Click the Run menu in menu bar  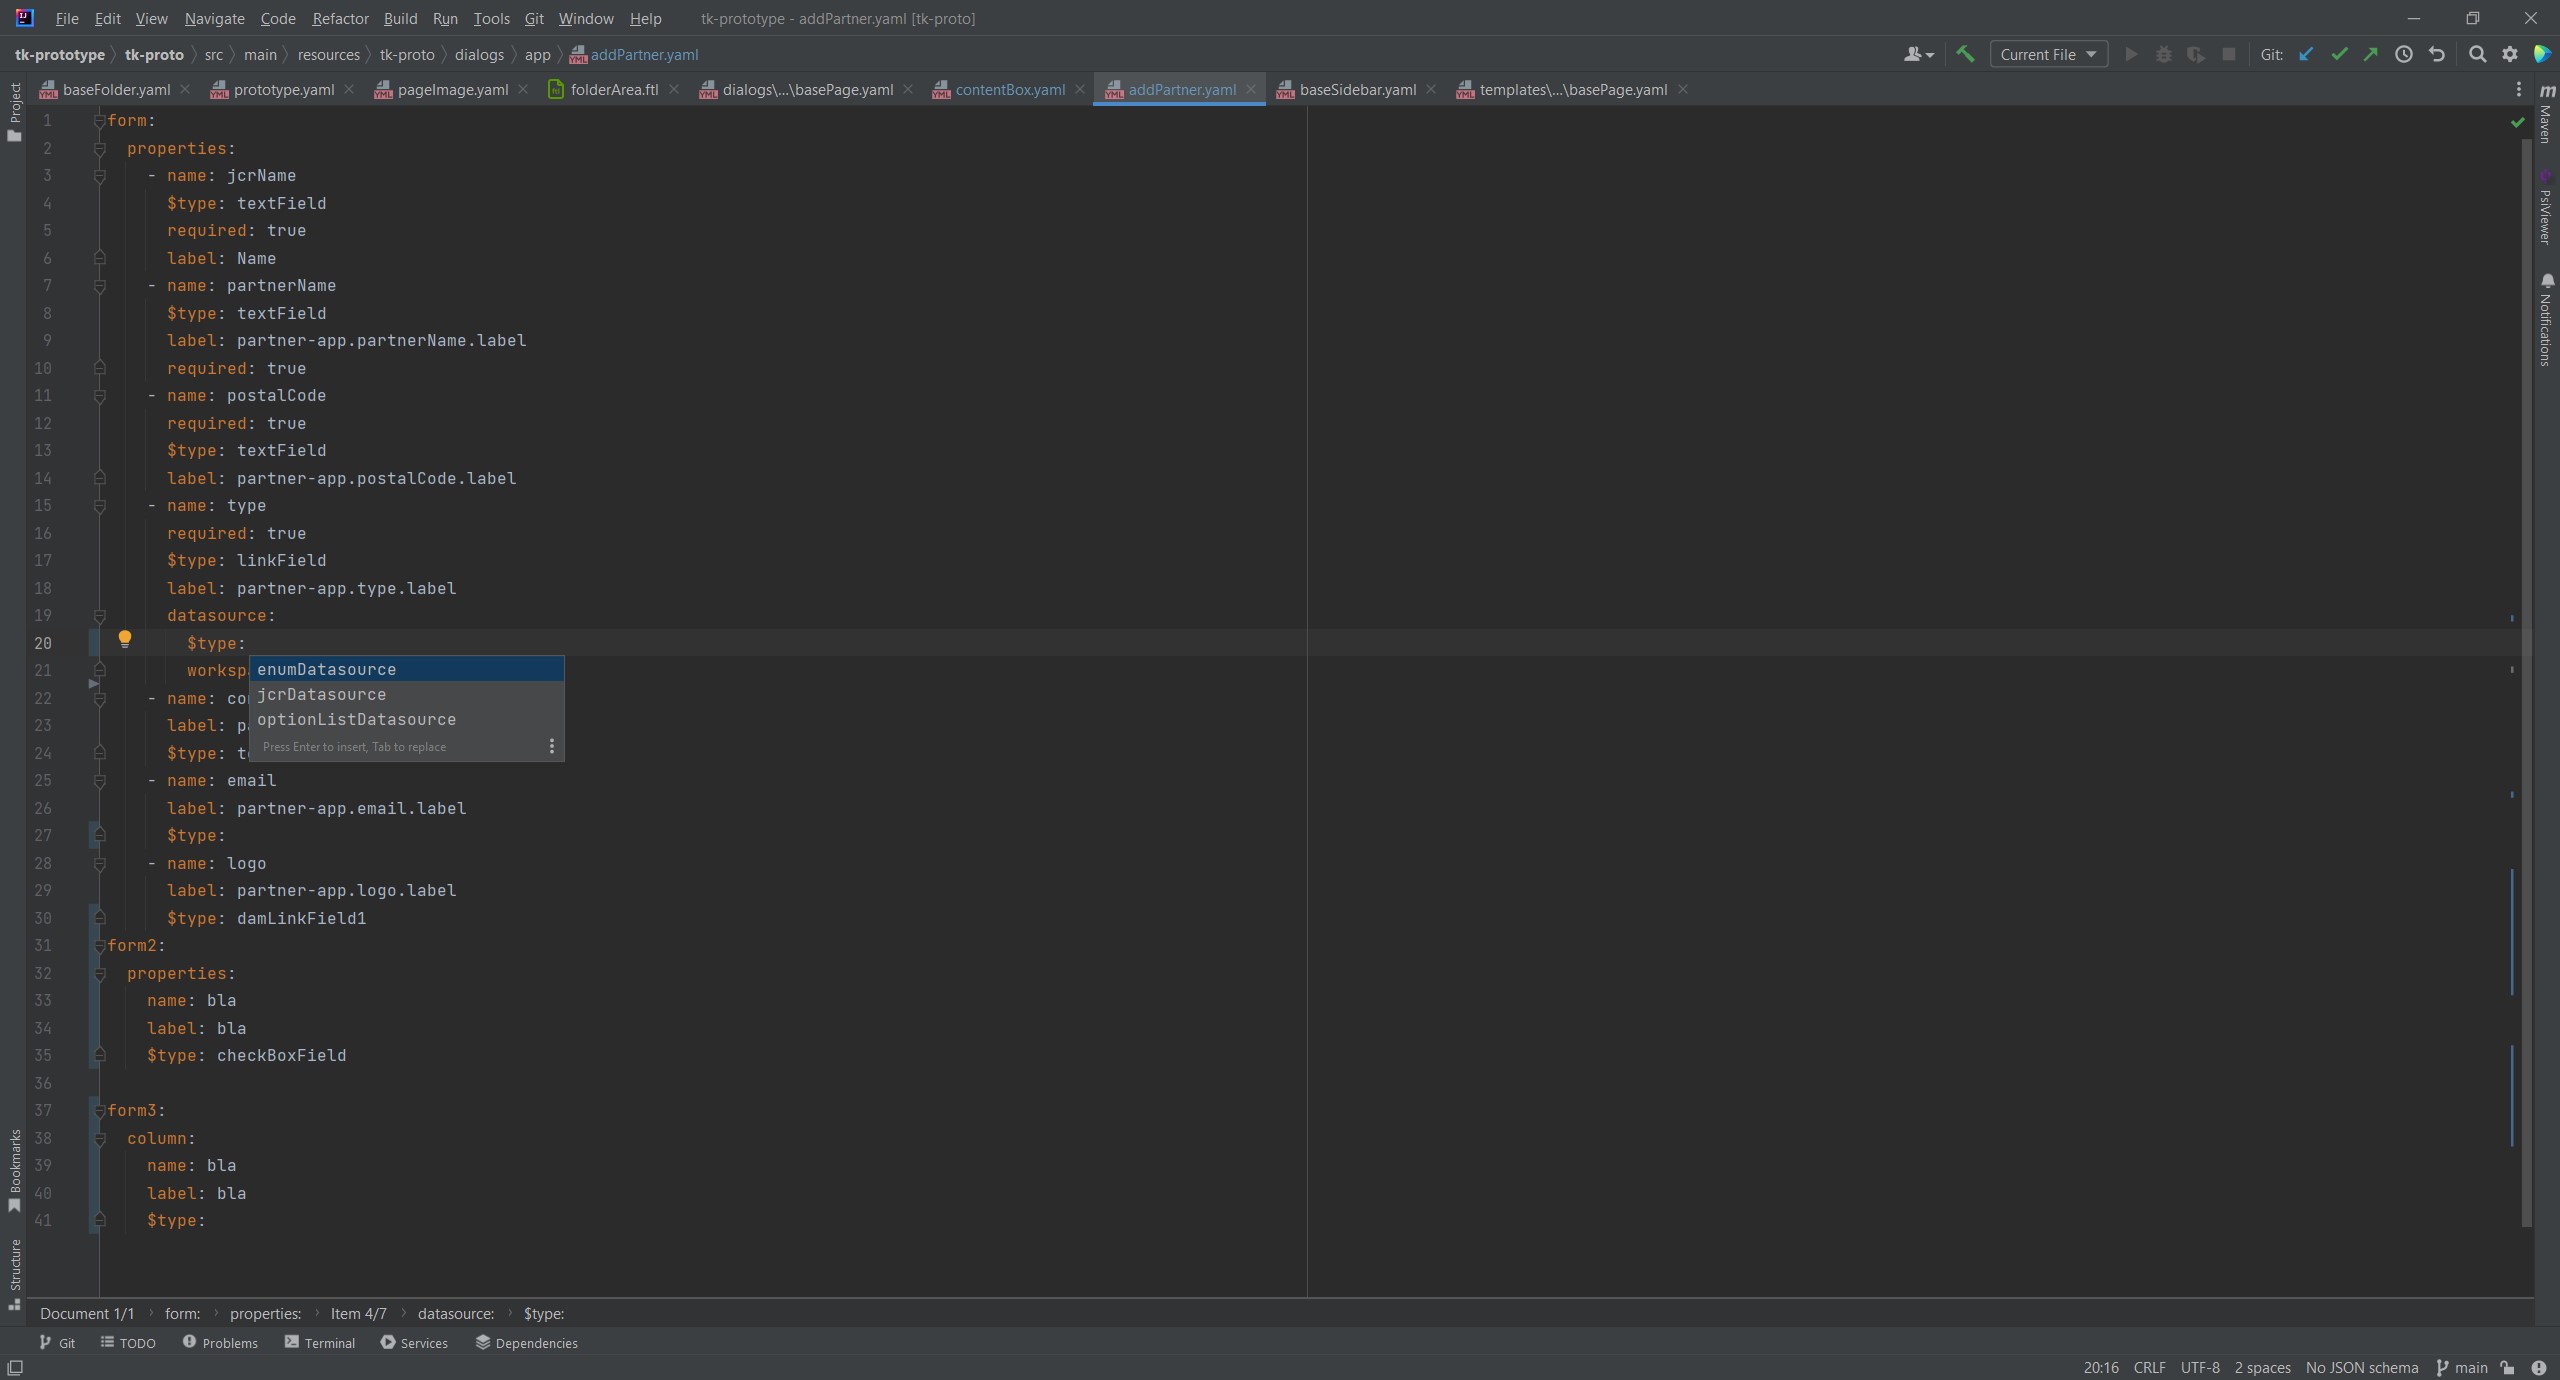tap(443, 19)
